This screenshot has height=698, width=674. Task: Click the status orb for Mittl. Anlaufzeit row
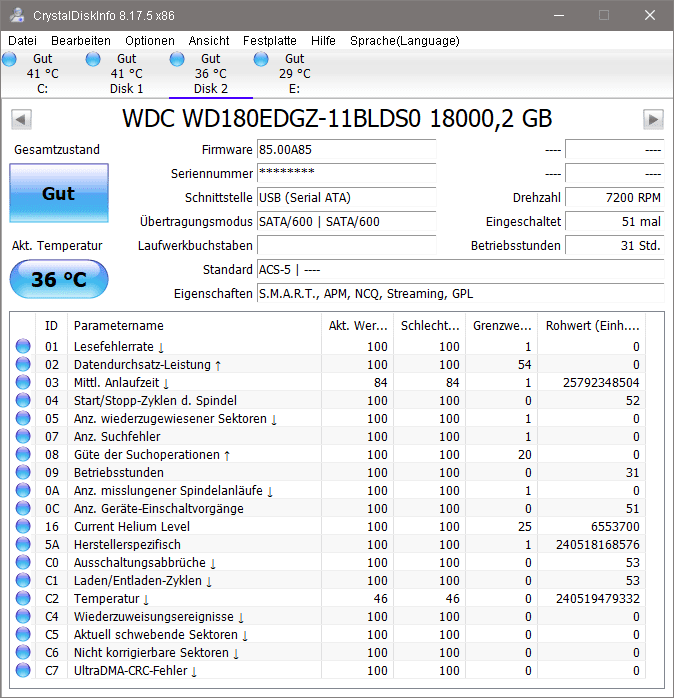pos(23,382)
